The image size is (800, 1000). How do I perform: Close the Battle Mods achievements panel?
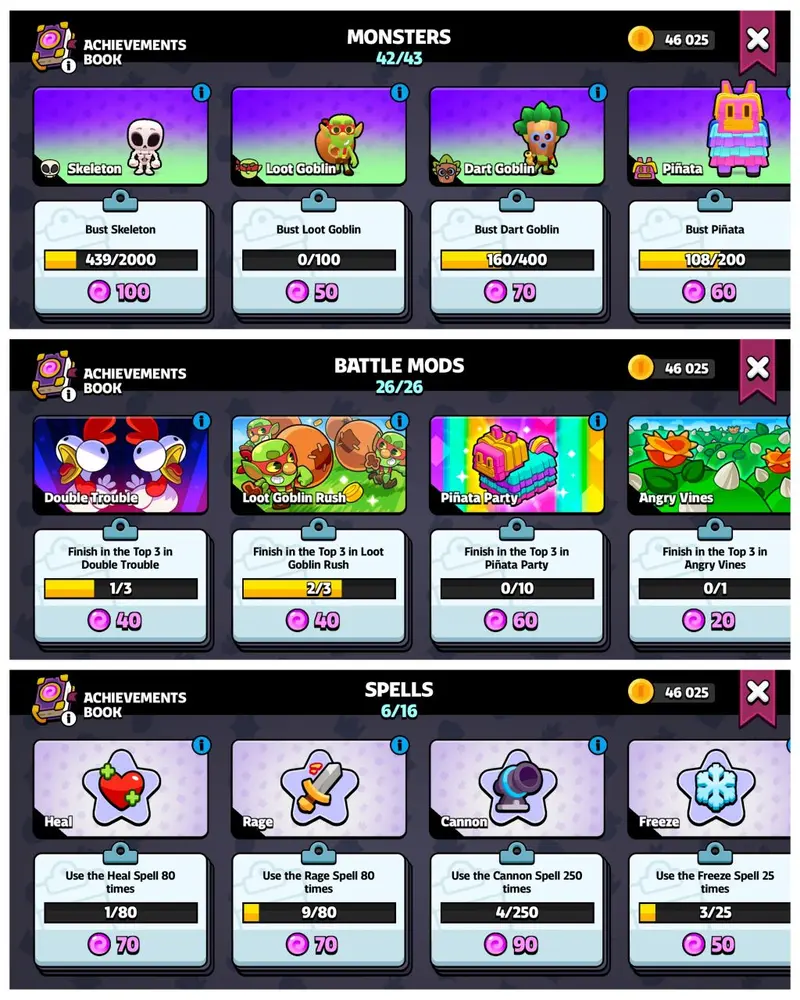757,368
